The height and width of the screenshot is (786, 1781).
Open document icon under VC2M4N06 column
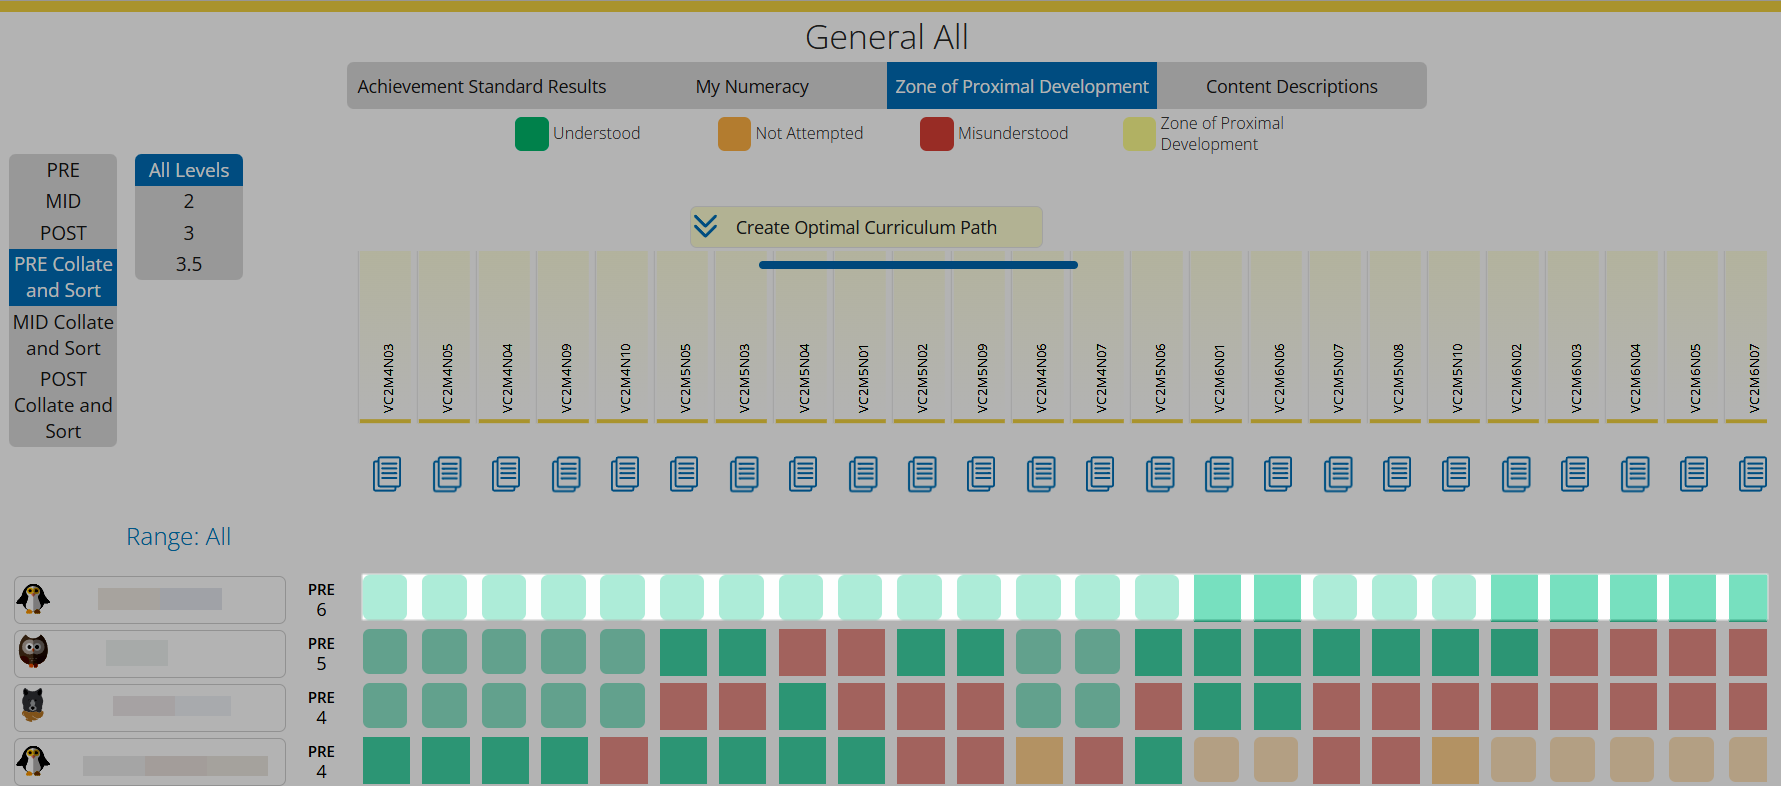(1041, 473)
